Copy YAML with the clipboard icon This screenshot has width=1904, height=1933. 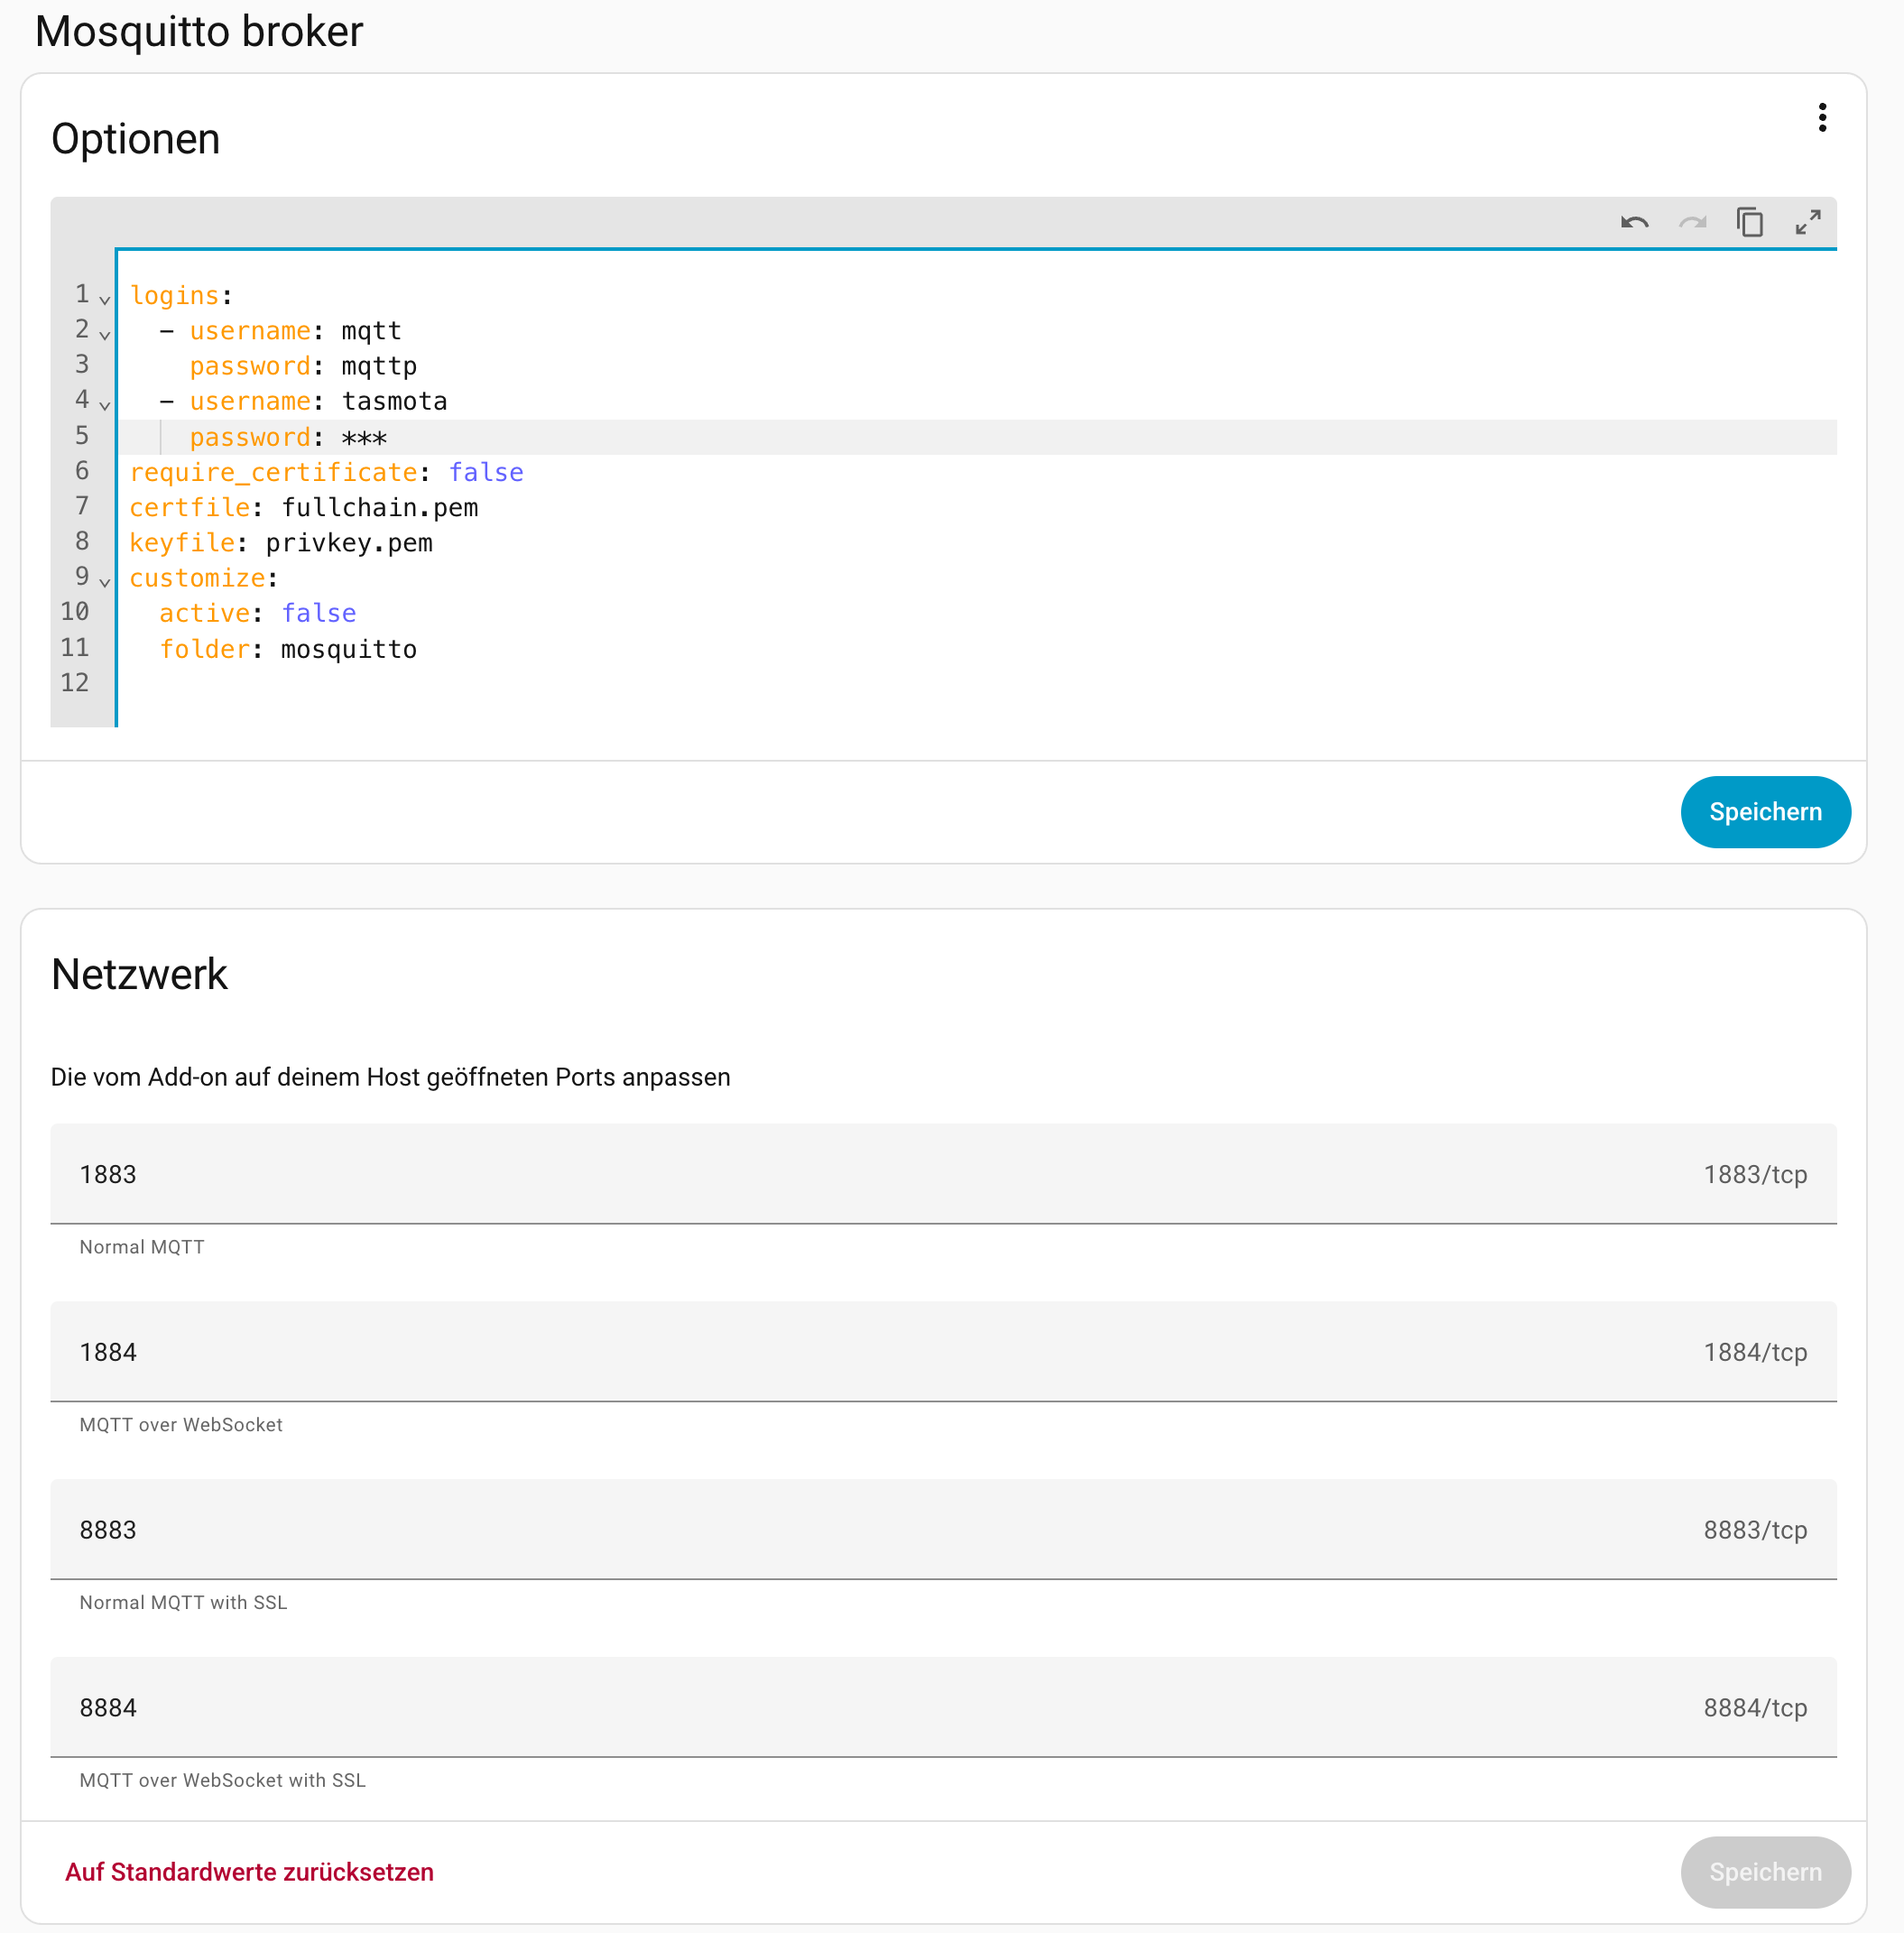point(1749,222)
